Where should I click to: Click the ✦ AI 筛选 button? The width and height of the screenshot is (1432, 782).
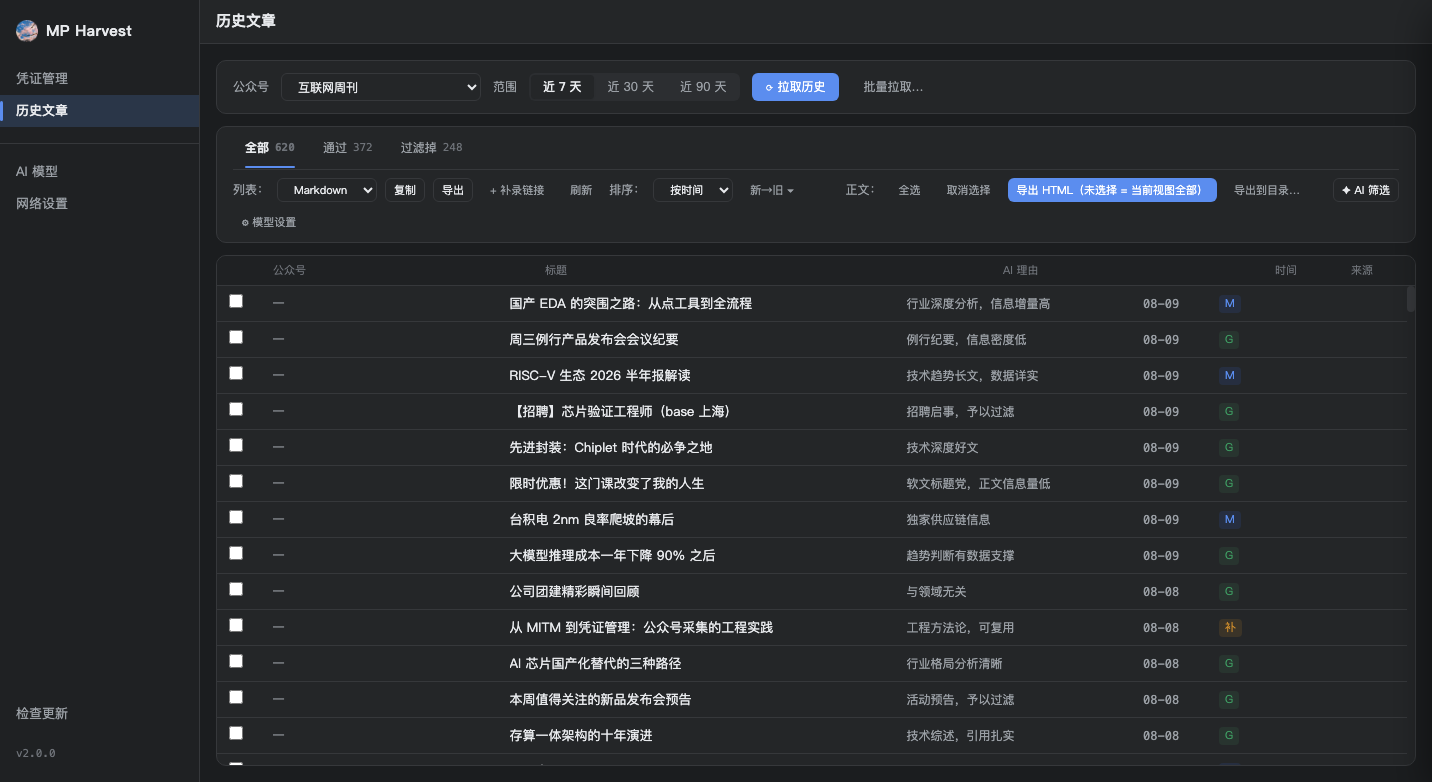click(1366, 190)
